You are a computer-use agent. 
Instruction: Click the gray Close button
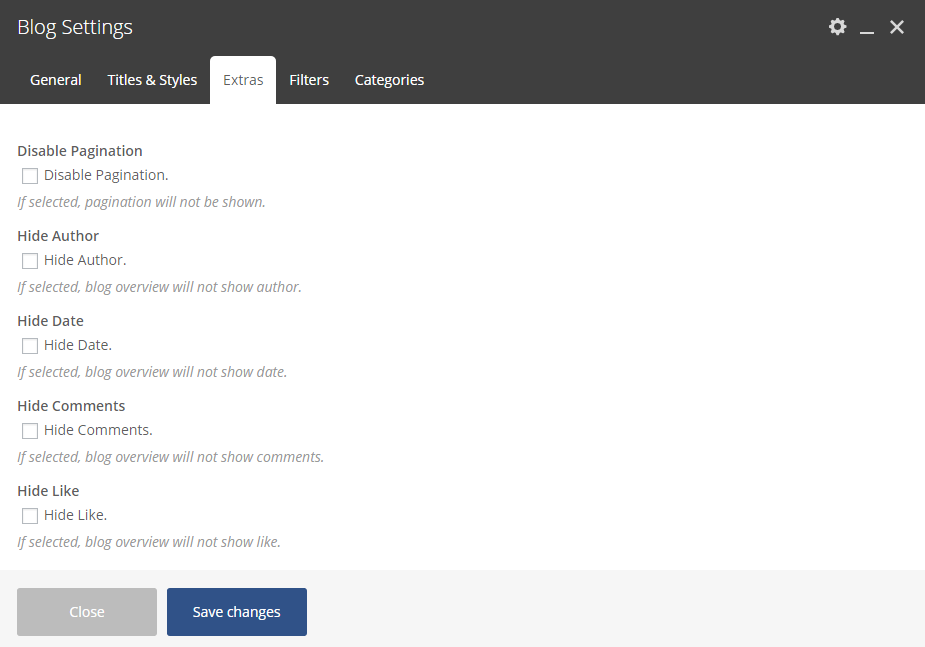(x=87, y=612)
